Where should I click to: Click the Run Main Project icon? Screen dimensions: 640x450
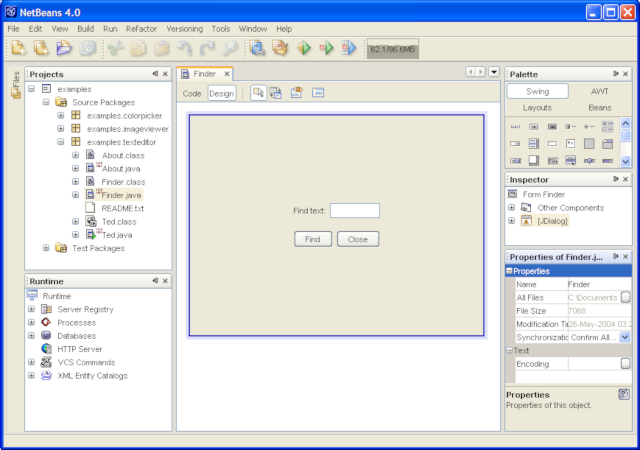(x=304, y=48)
